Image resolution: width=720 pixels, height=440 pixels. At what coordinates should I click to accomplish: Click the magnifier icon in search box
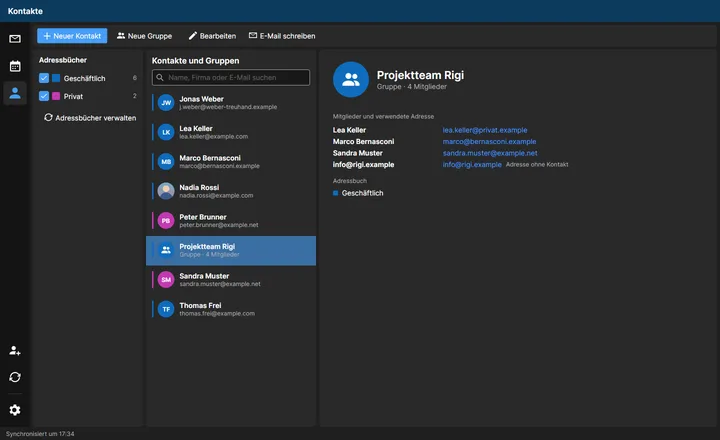160,78
